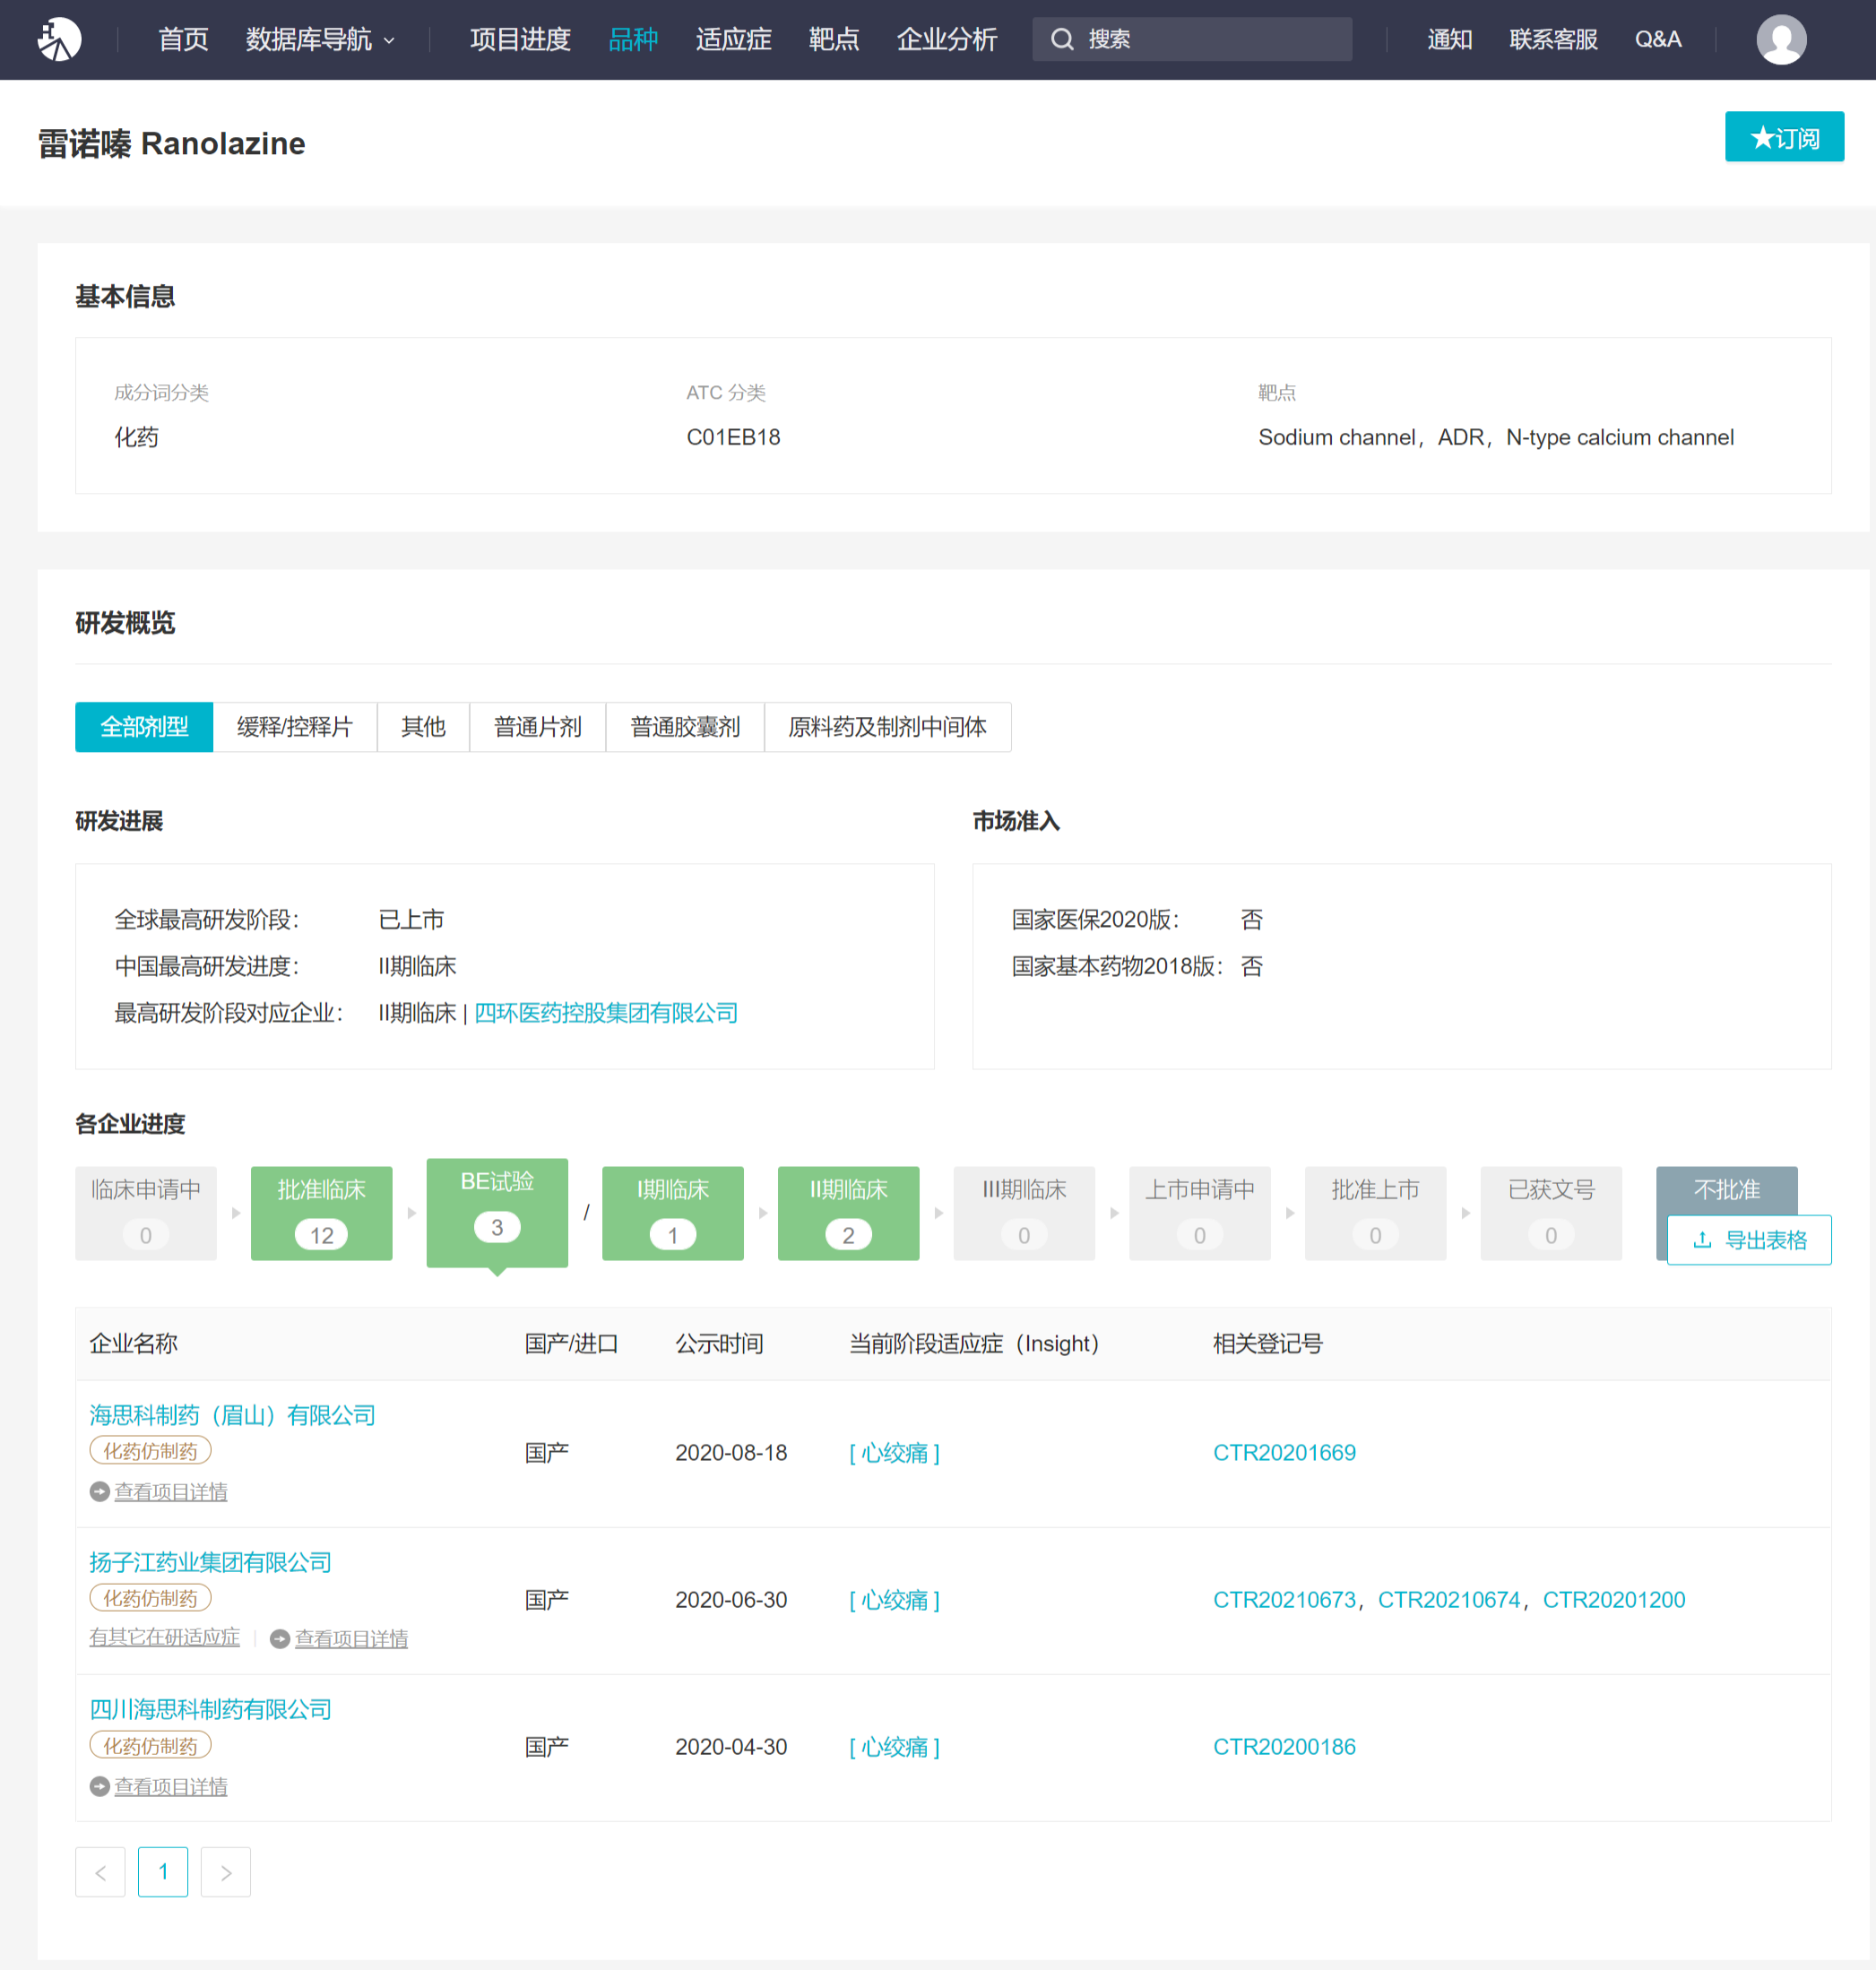Click the ★订阅 subscribe button
This screenshot has width=1876, height=1970.
click(x=1784, y=137)
